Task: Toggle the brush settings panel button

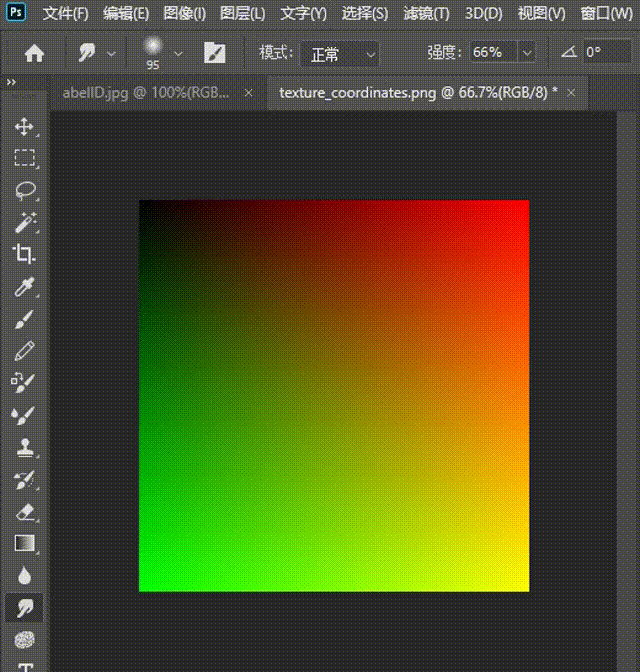Action: point(214,53)
